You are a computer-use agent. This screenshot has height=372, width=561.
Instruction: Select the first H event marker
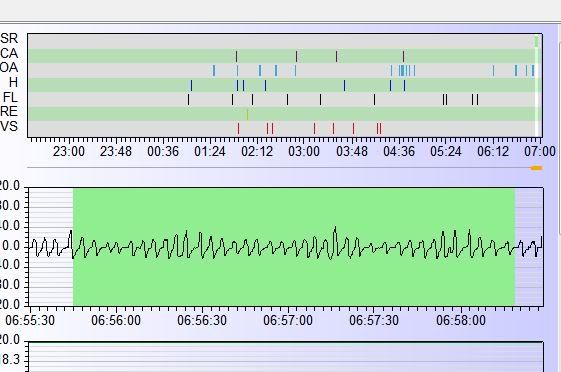191,85
